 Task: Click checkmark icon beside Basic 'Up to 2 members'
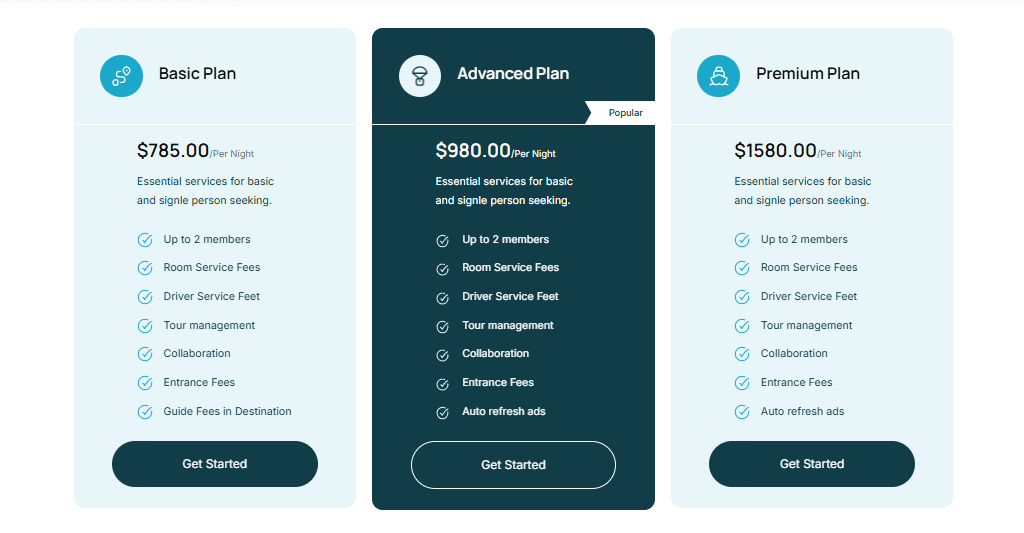click(144, 240)
